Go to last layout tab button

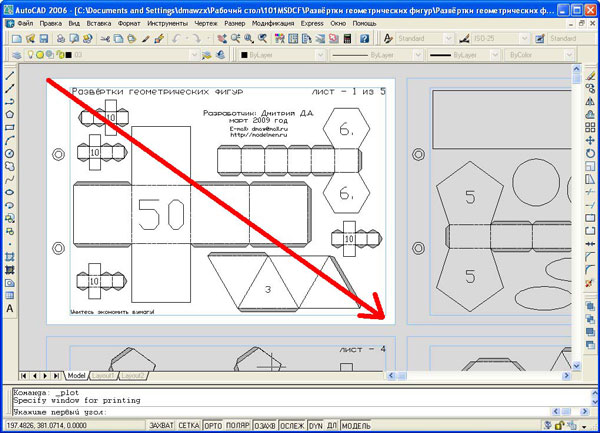[56, 376]
